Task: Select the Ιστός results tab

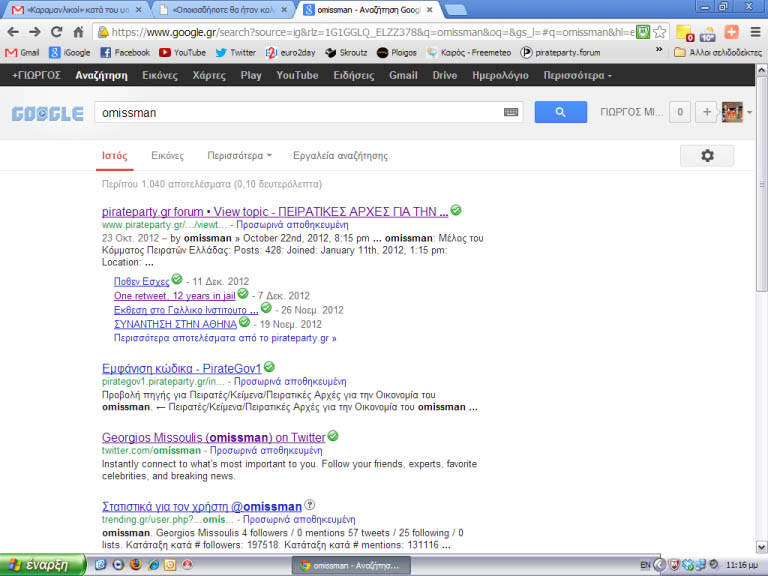Action: (x=115, y=156)
